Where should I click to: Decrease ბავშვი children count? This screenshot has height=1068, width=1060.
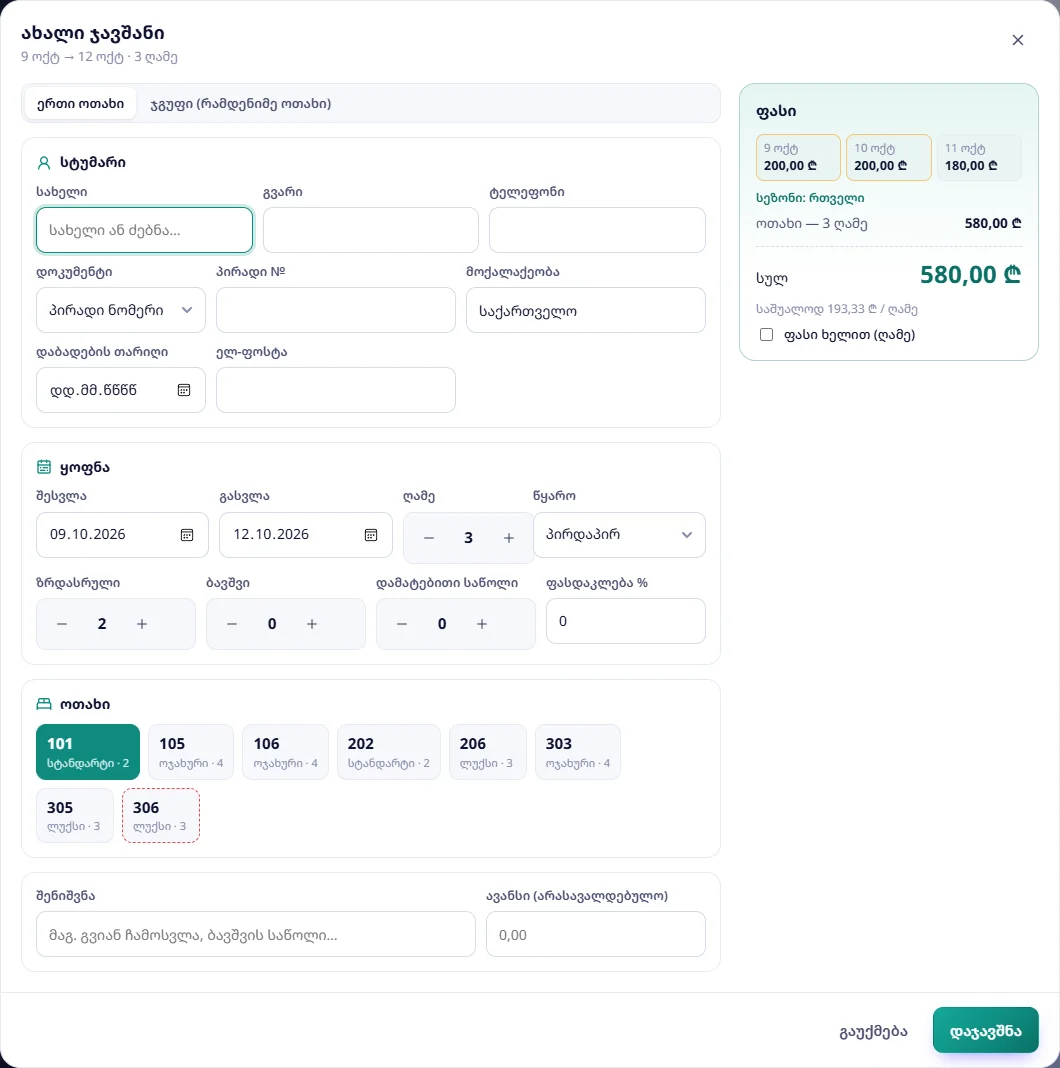point(232,624)
